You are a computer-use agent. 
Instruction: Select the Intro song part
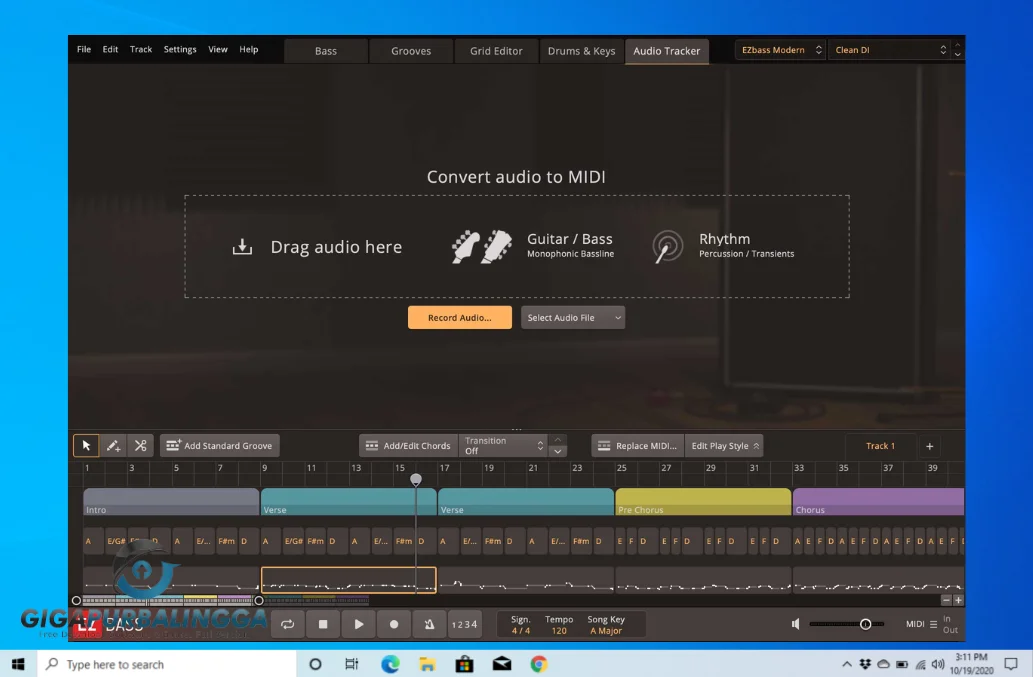click(171, 502)
